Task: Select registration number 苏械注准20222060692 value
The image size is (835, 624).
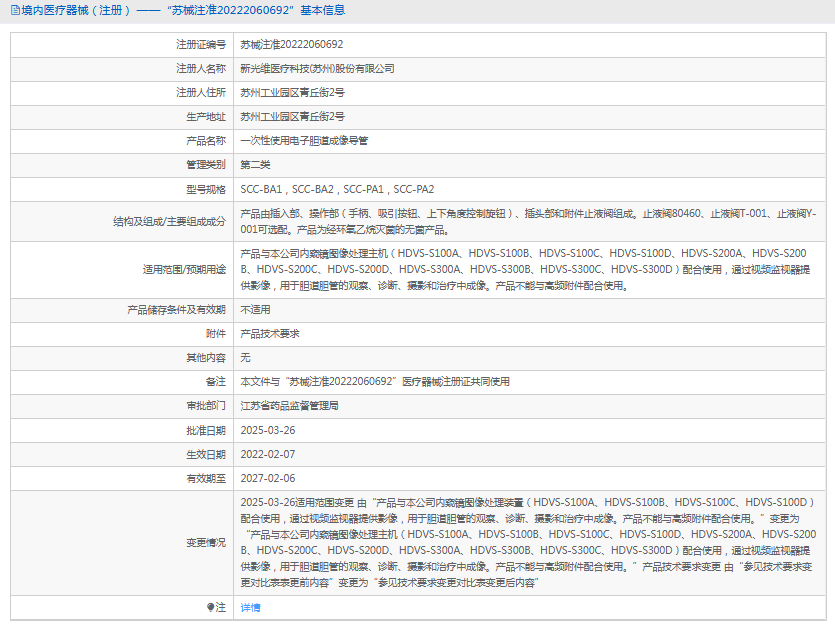Action: [x=292, y=45]
